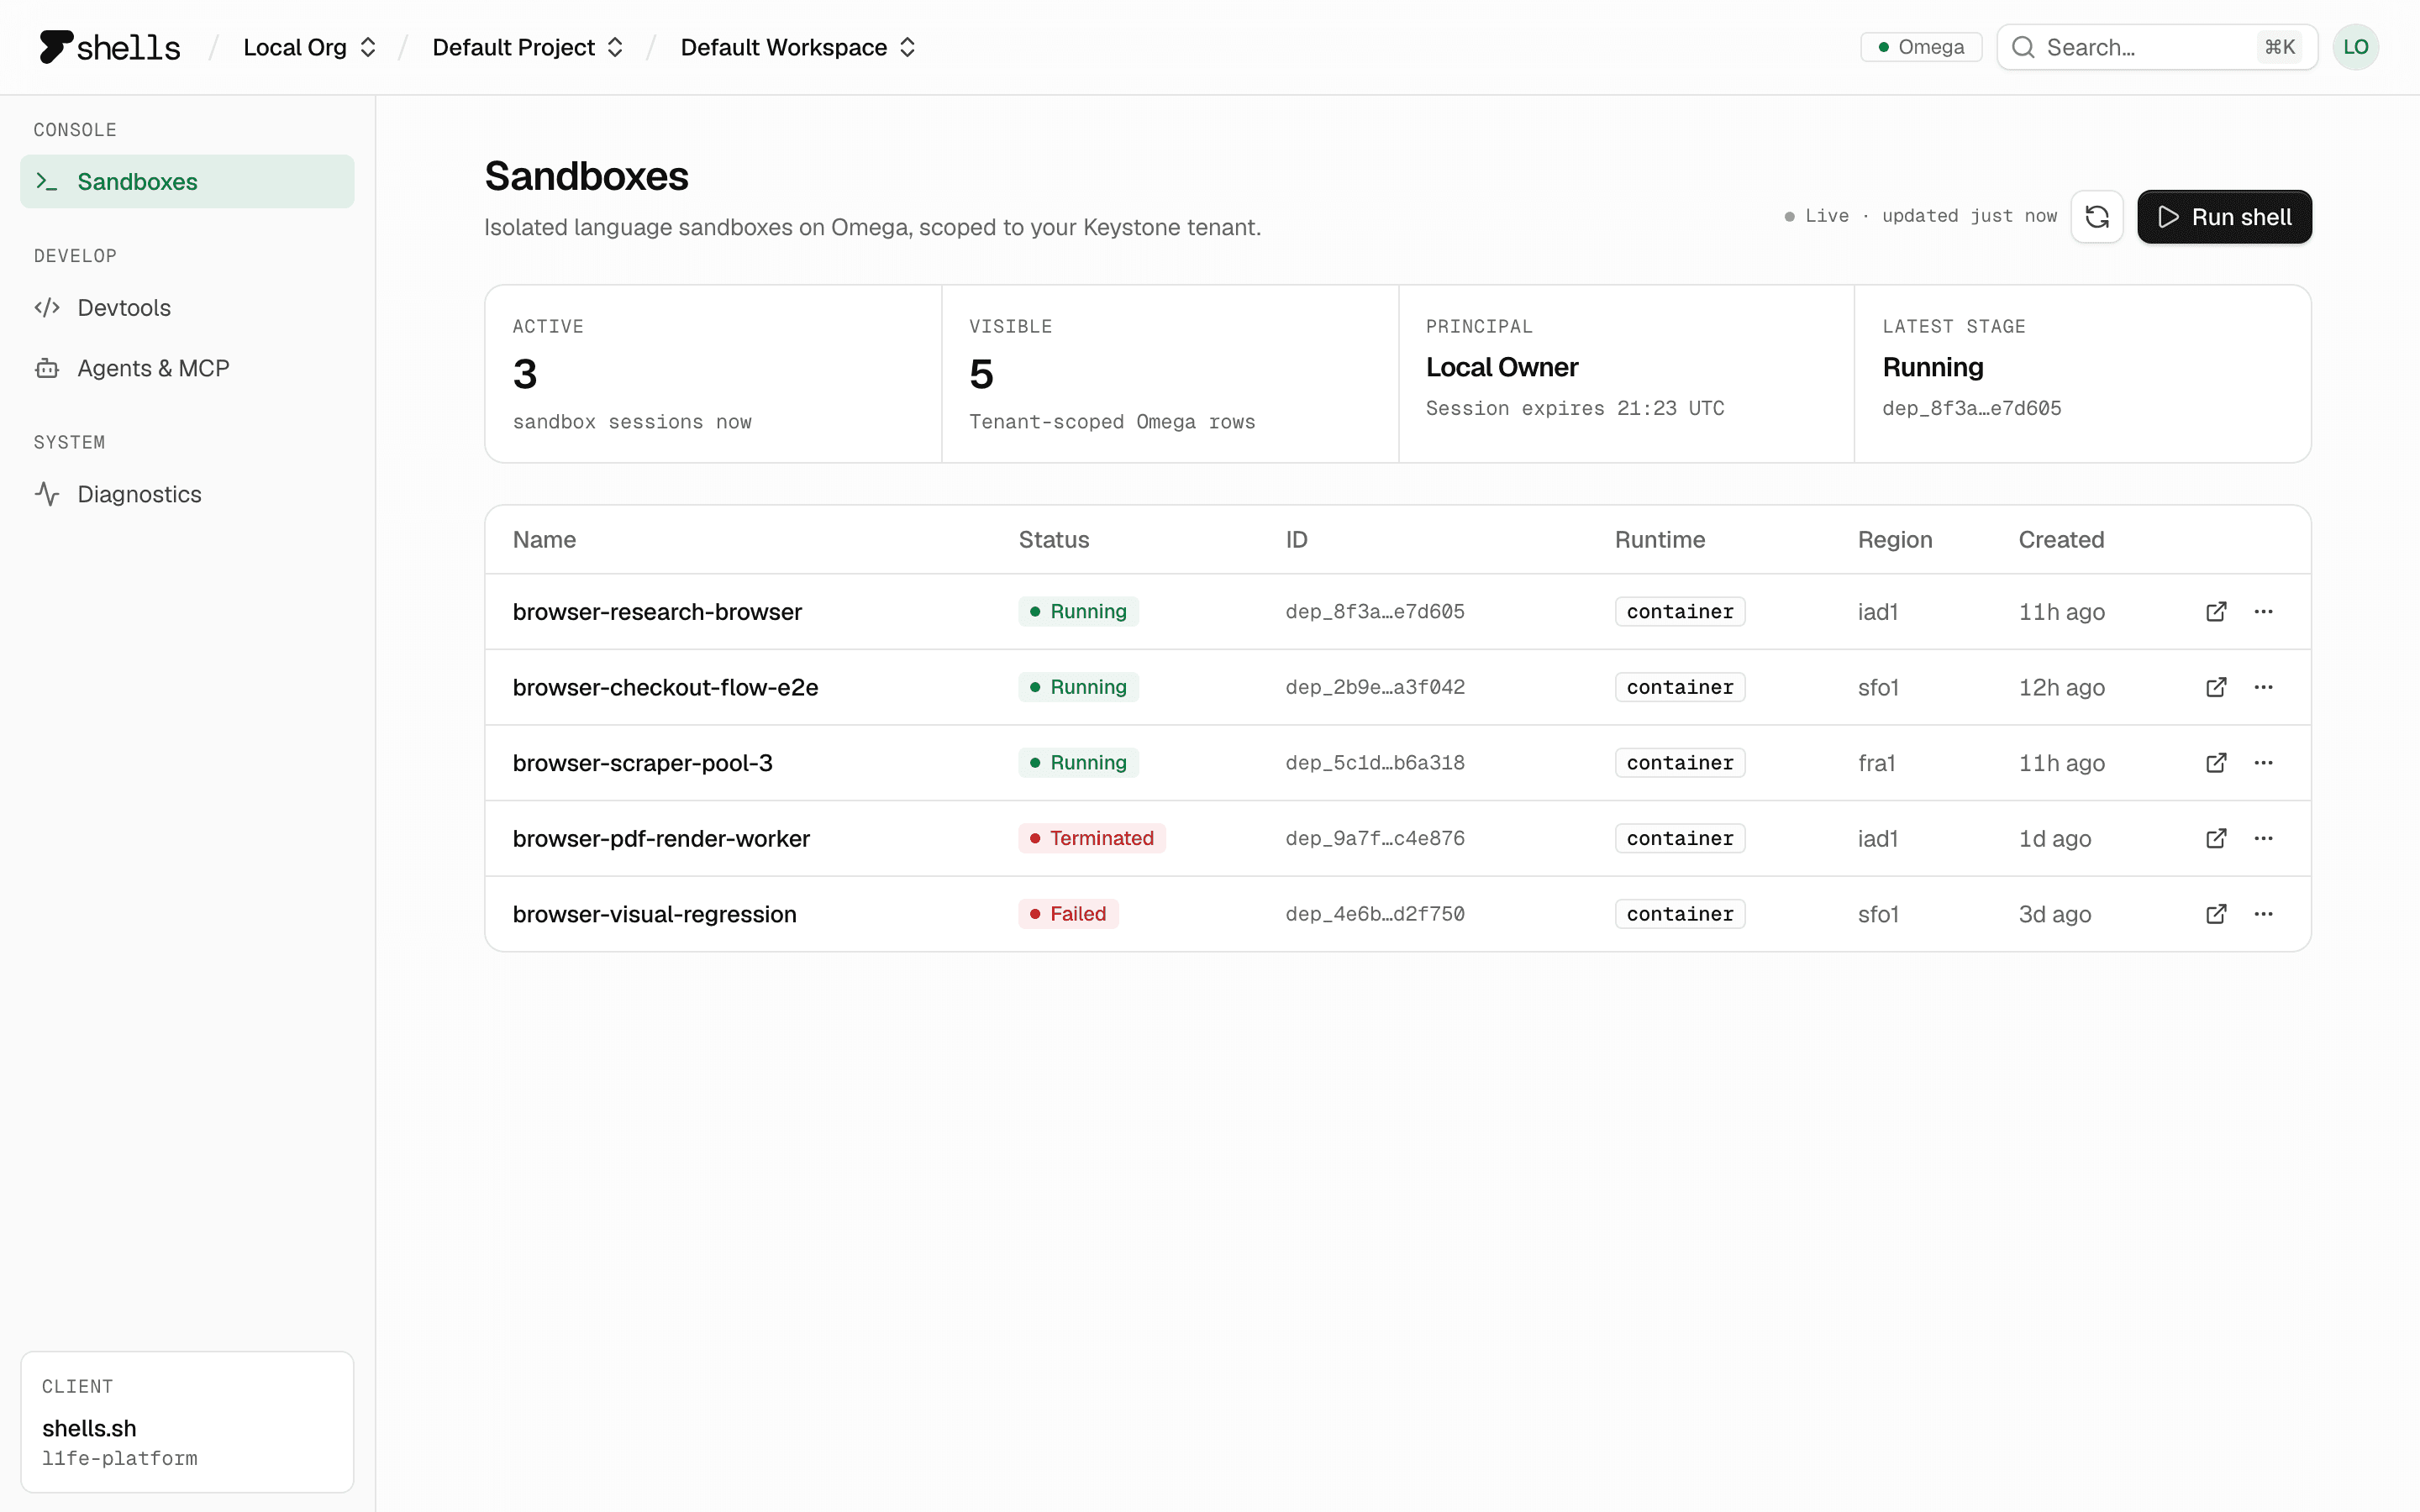
Task: Open Agents & MCP sidebar item
Action: (187, 368)
